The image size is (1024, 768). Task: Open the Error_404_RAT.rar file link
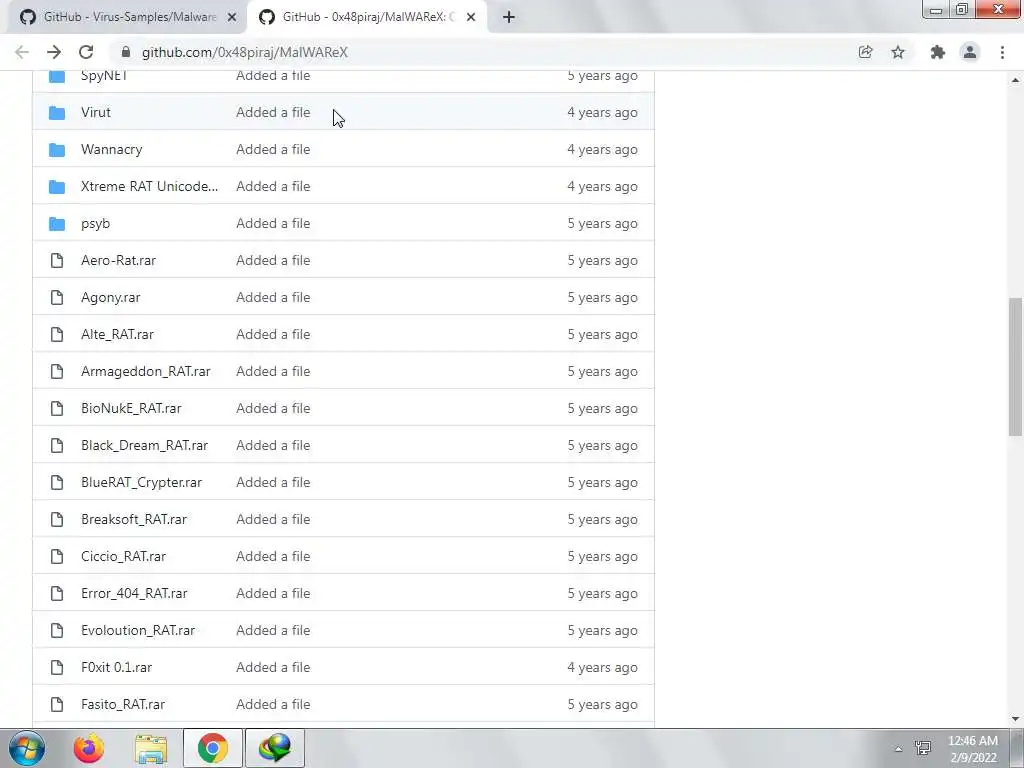[x=134, y=594]
